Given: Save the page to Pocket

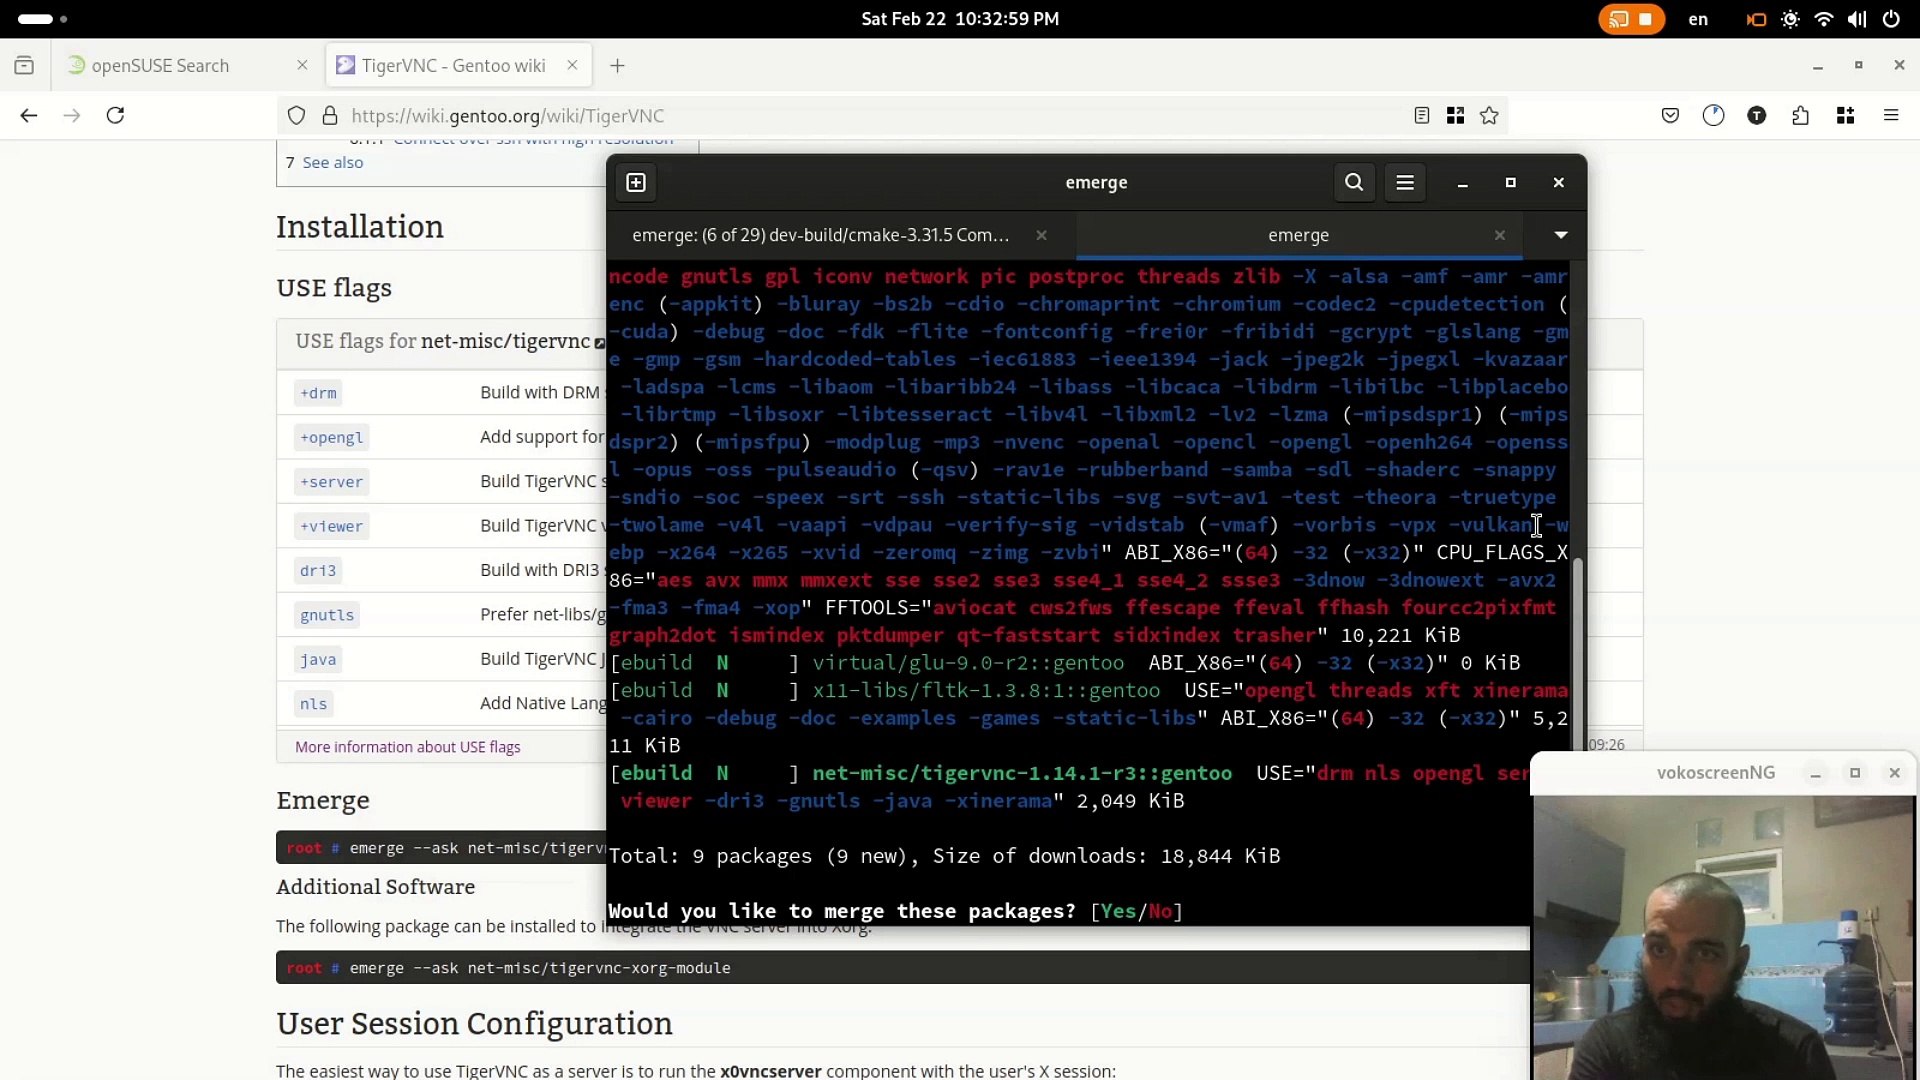Looking at the screenshot, I should 1670,115.
